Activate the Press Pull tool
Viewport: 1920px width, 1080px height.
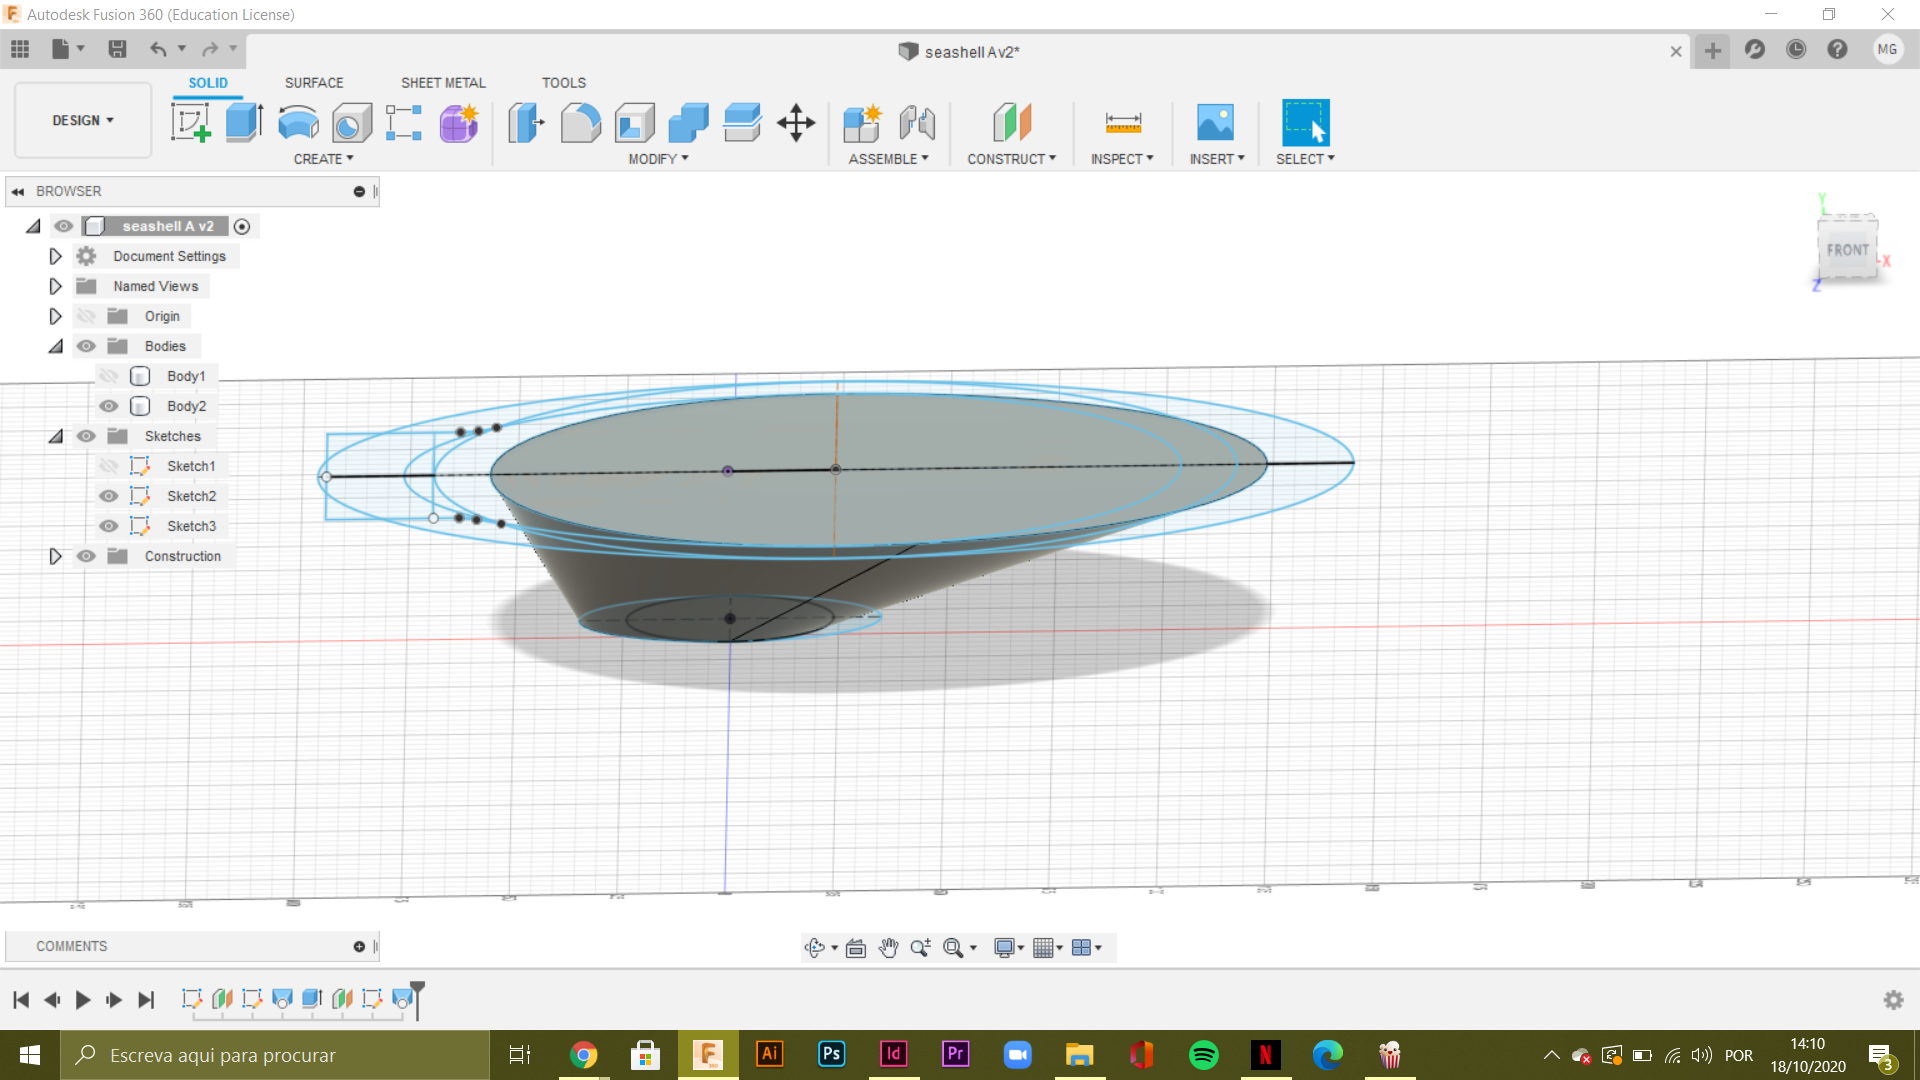pyautogui.click(x=525, y=122)
